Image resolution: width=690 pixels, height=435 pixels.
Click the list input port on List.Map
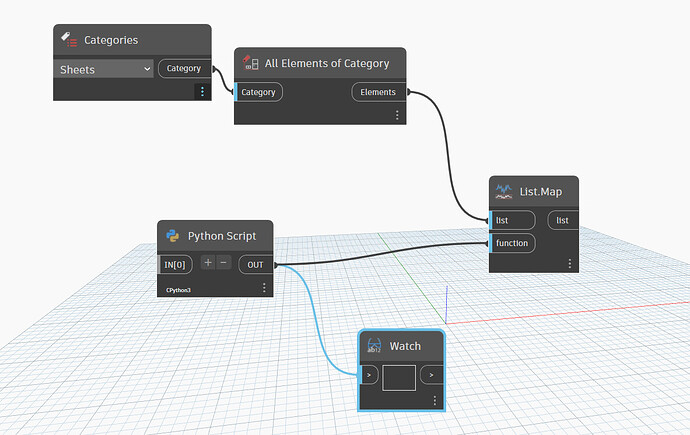[x=513, y=220]
